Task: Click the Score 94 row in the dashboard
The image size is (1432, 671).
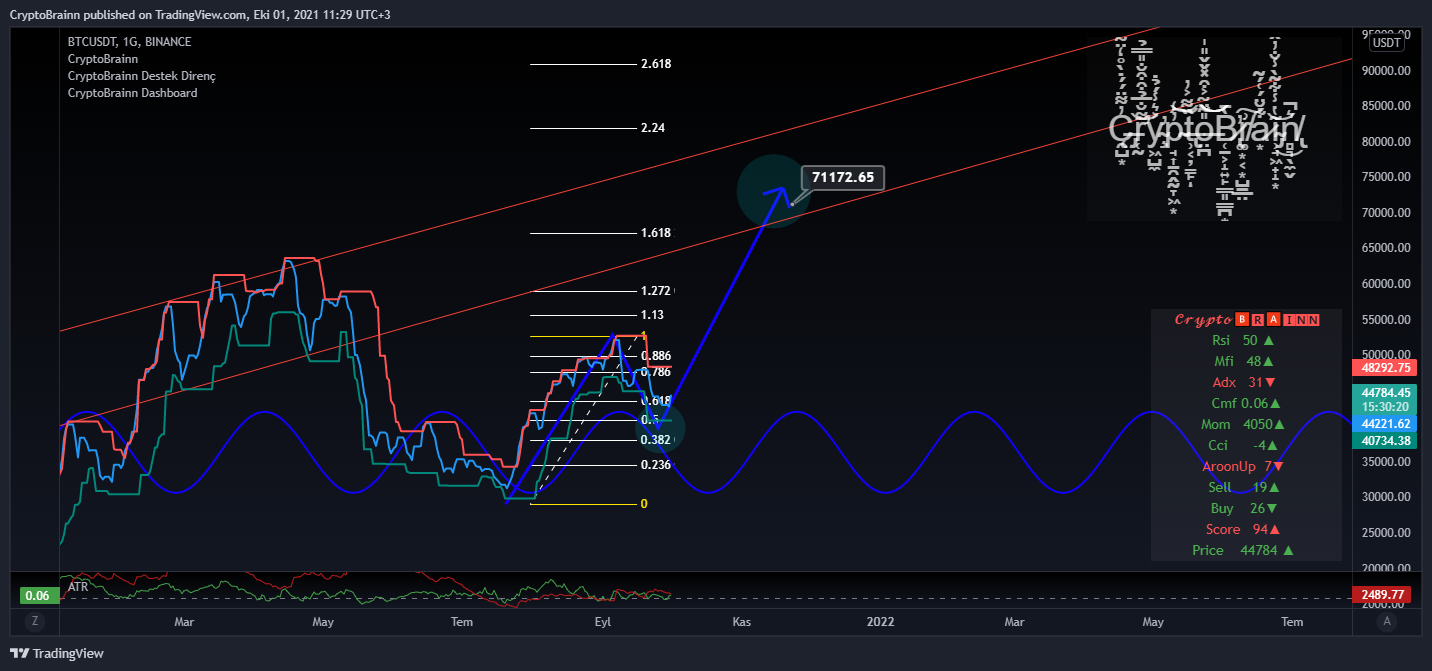Action: [1245, 529]
